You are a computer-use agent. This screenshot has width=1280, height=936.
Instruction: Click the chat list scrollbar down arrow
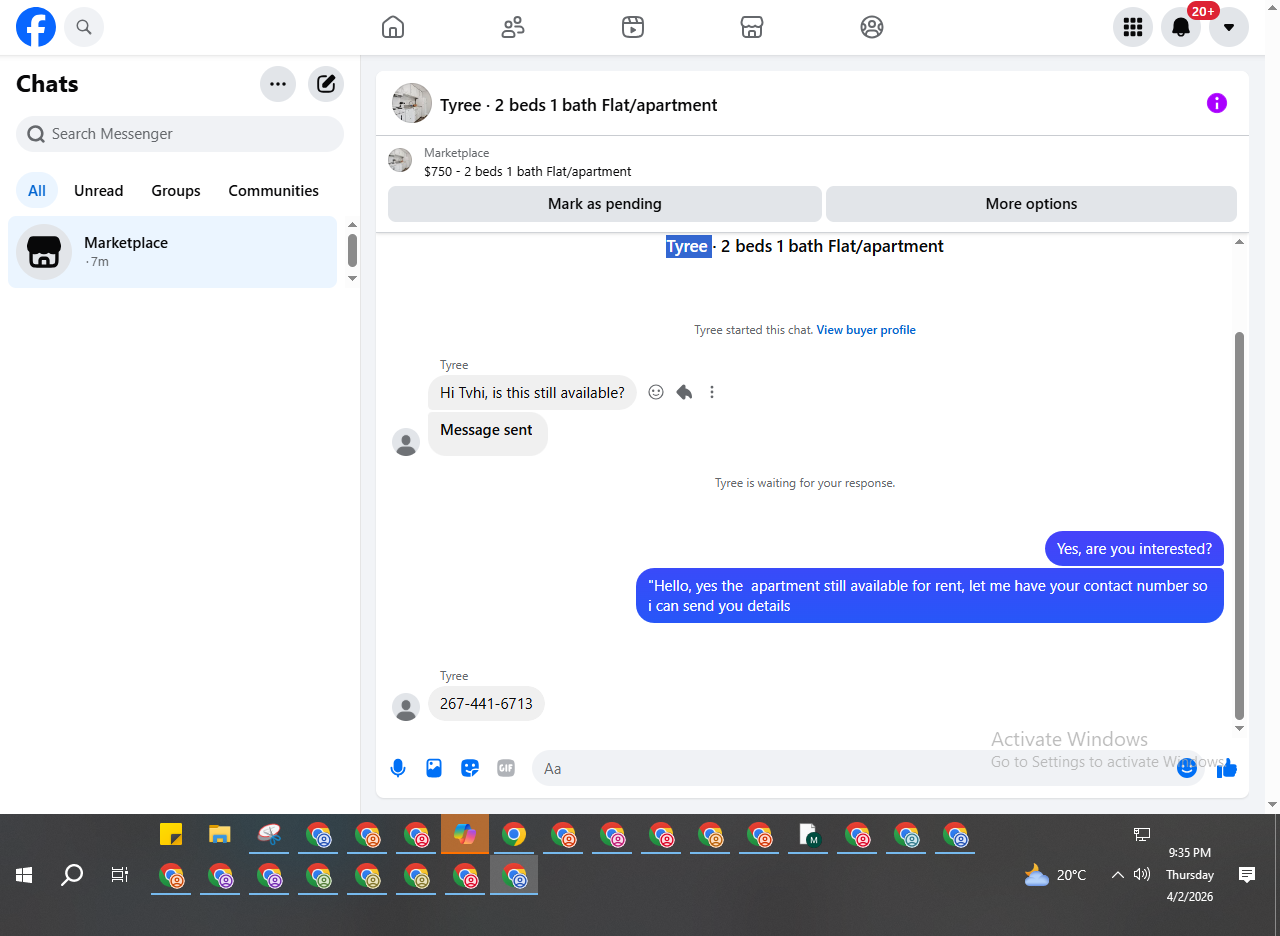coord(352,278)
